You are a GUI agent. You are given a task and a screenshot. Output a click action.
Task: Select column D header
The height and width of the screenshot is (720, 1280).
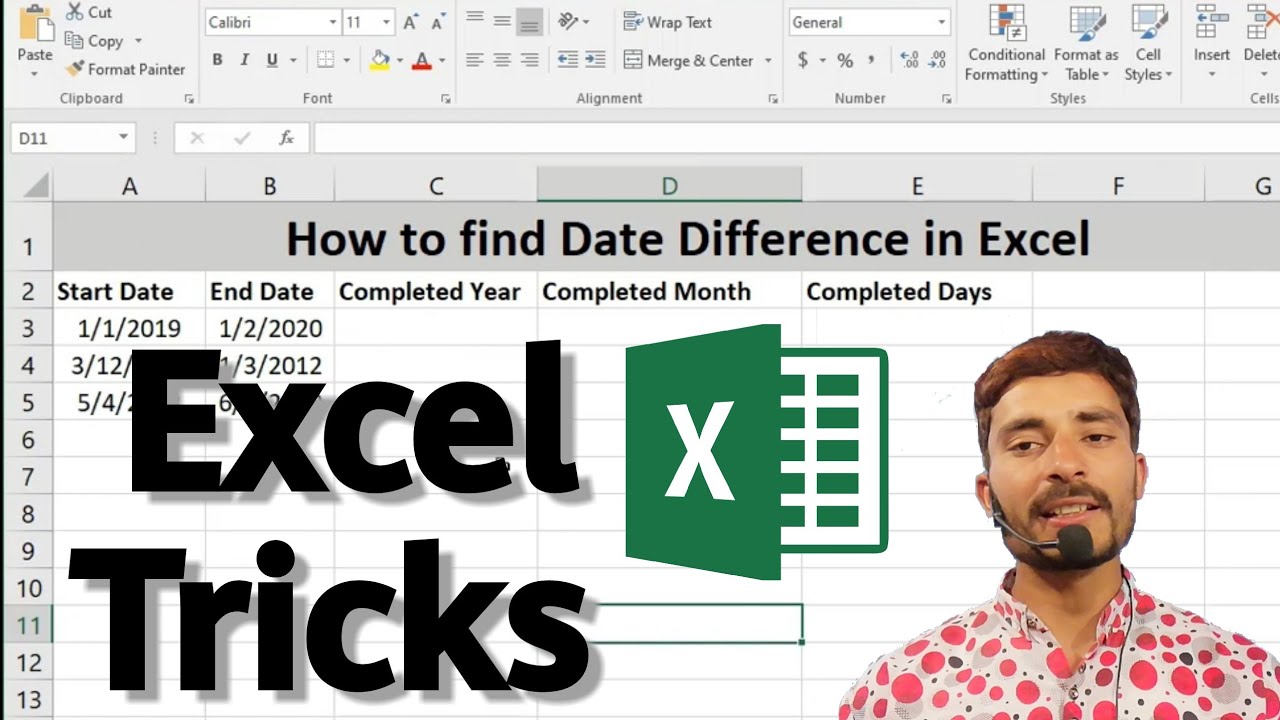tap(669, 185)
